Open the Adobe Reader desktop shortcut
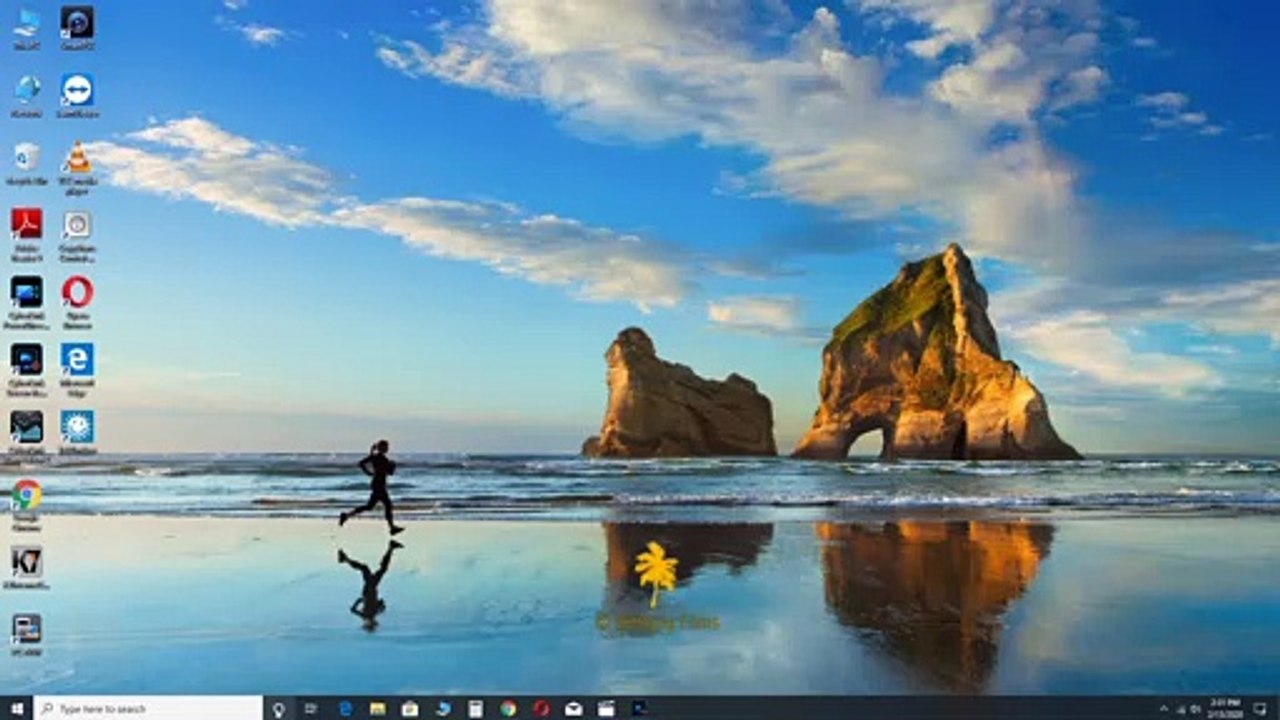The width and height of the screenshot is (1280, 720). (x=26, y=234)
